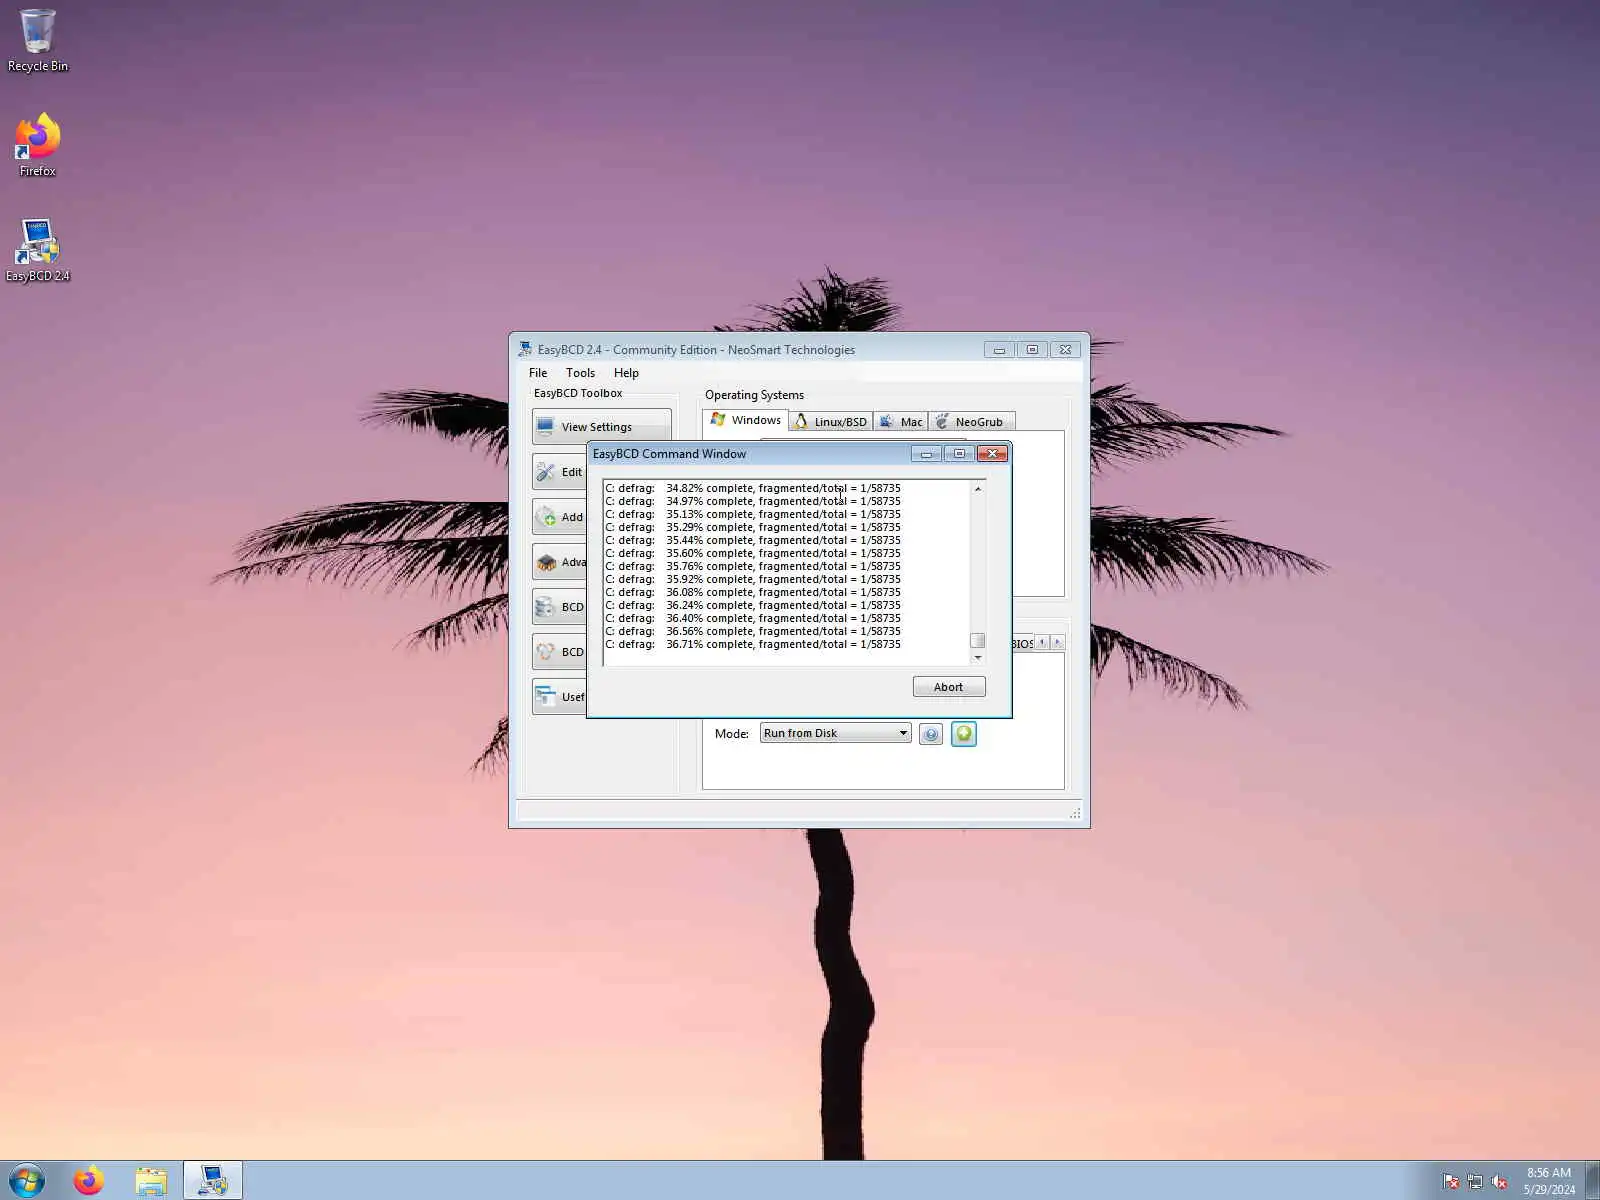Open the Help menu in EasyBCD

(626, 373)
